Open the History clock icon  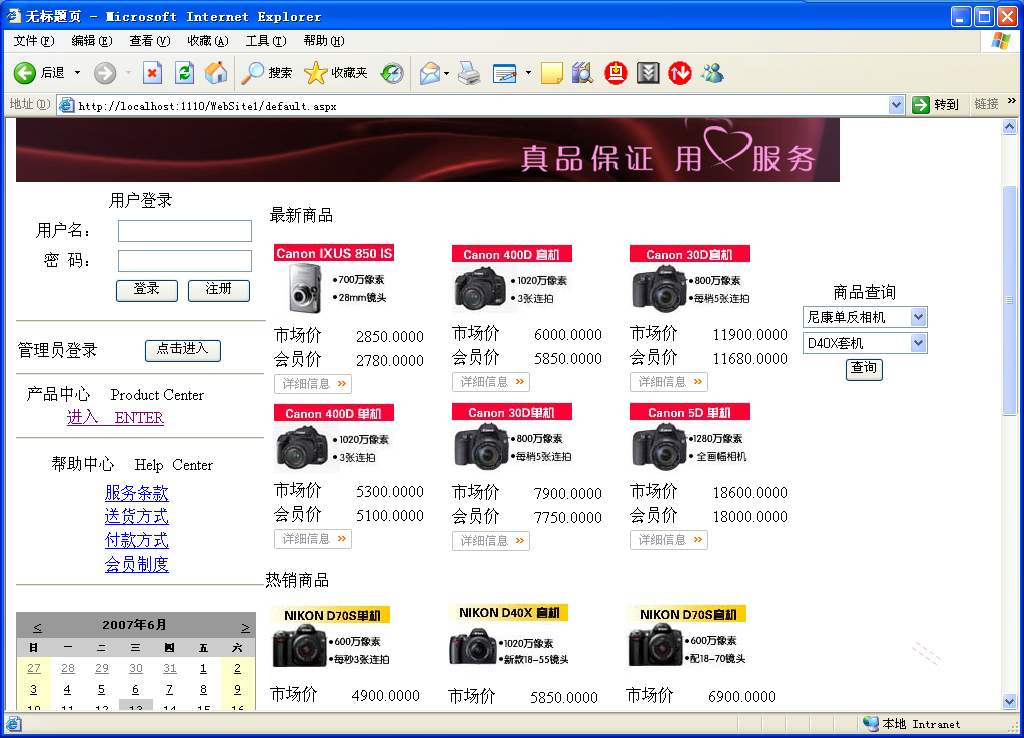392,73
